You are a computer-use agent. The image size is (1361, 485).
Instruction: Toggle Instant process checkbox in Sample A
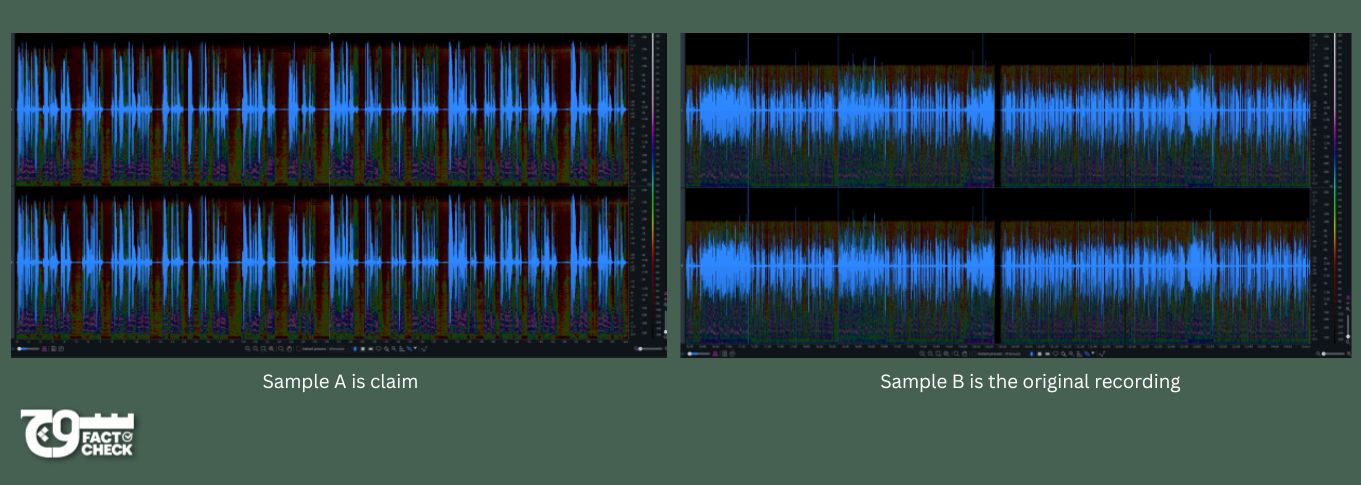coord(298,349)
